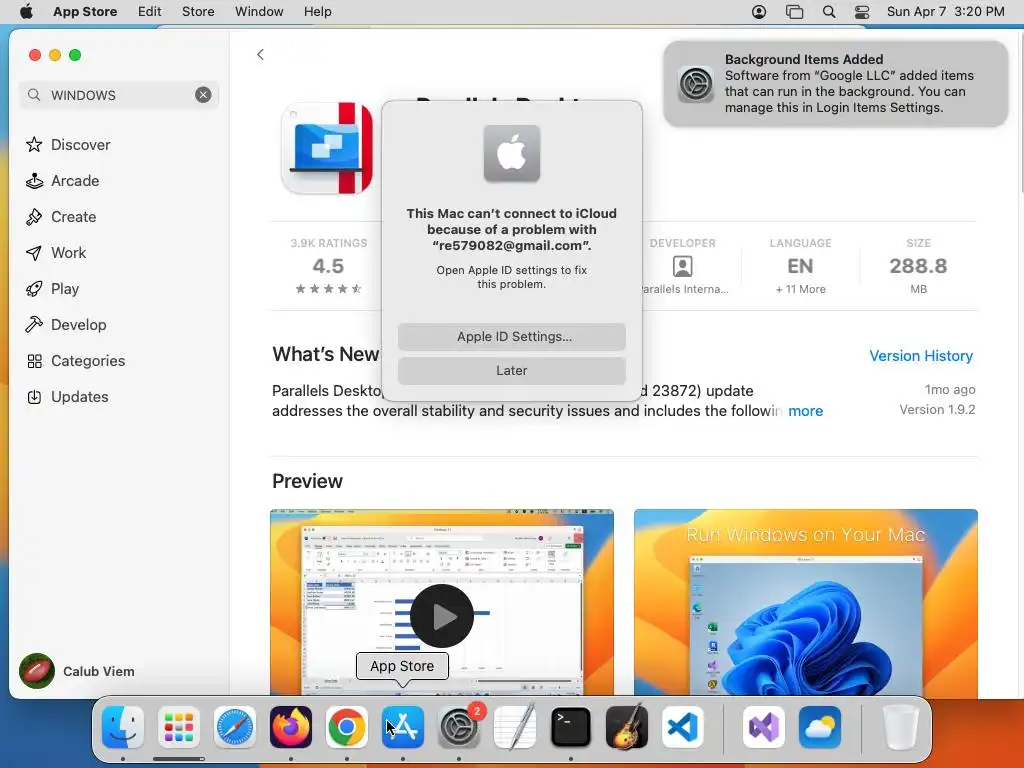Click the Parallels Desktop app icon
Viewport: 1024px width, 768px height.
(x=327, y=148)
